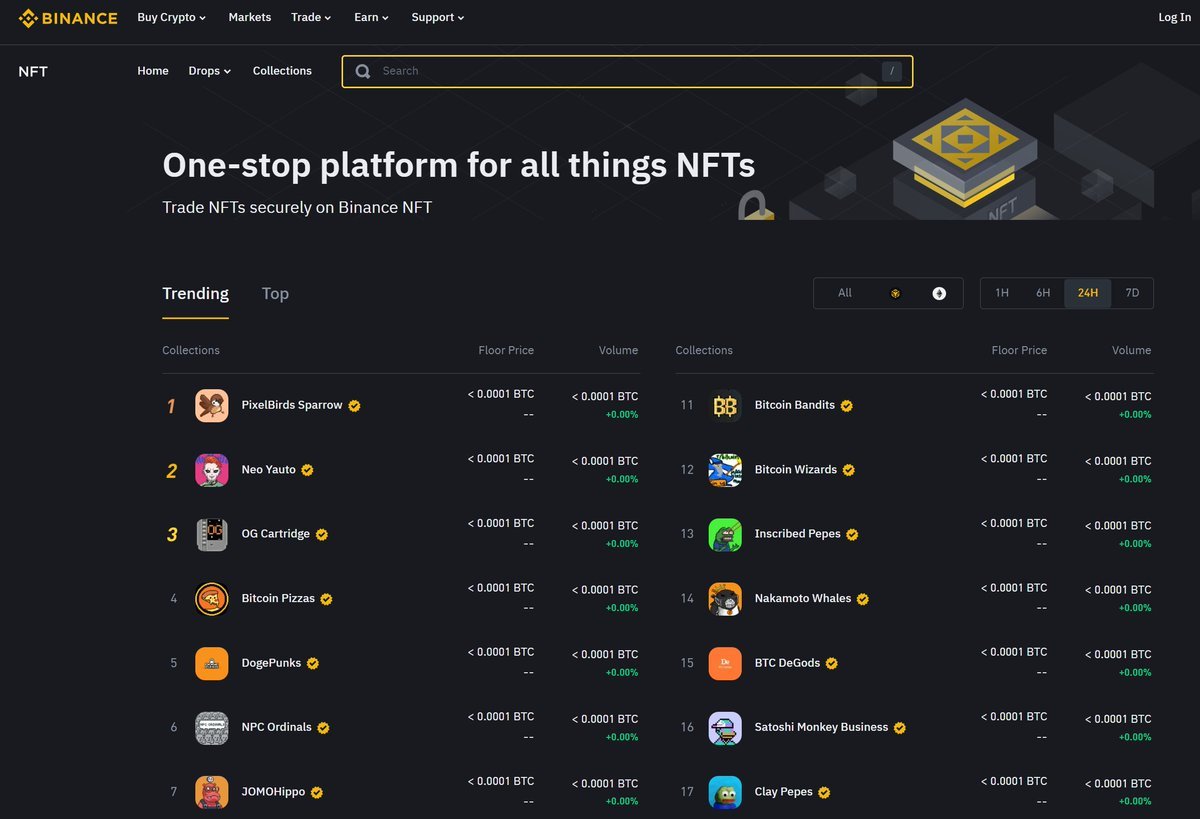Image resolution: width=1200 pixels, height=819 pixels.
Task: Switch to the Trending tab
Action: pyautogui.click(x=196, y=293)
